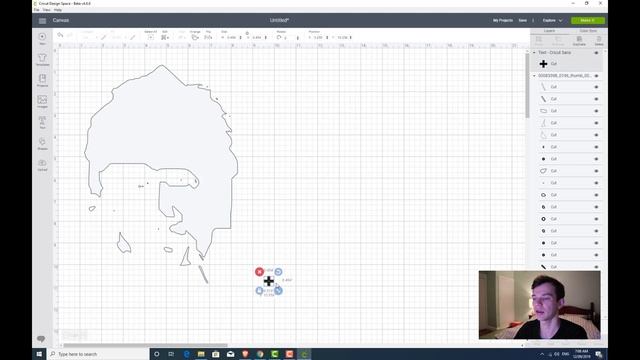Viewport: 640px width, 360px height.
Task: Click the size lock icon in toolbar
Action: tap(247, 33)
